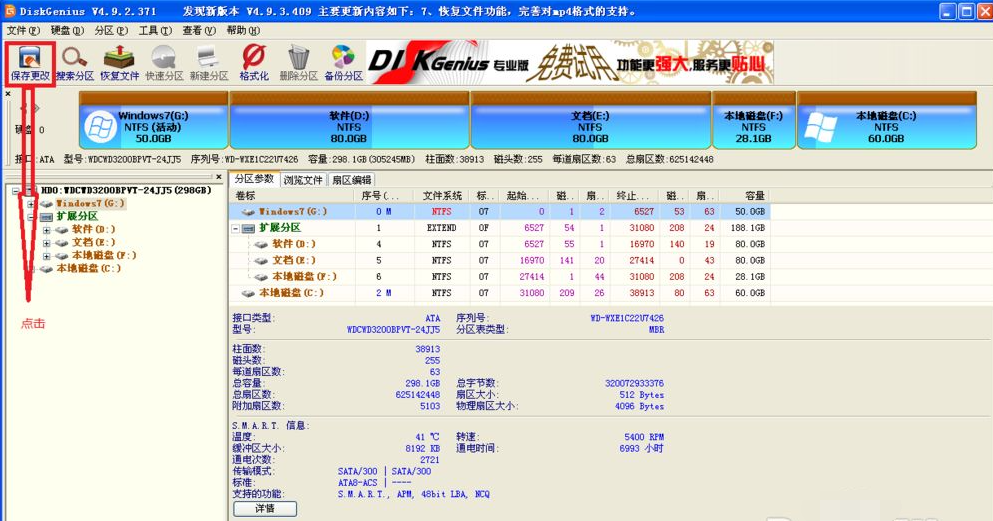Click EXTEND file system cell in table

click(441, 228)
